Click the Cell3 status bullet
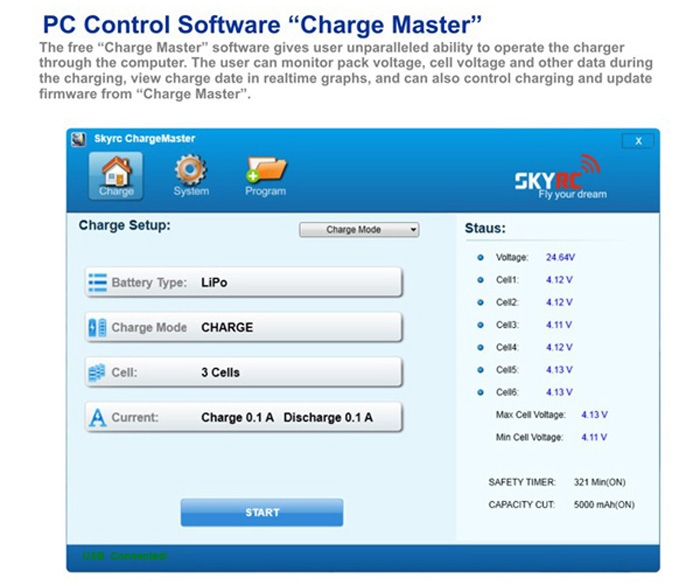Viewport: 700px width, 585px height. [x=480, y=325]
